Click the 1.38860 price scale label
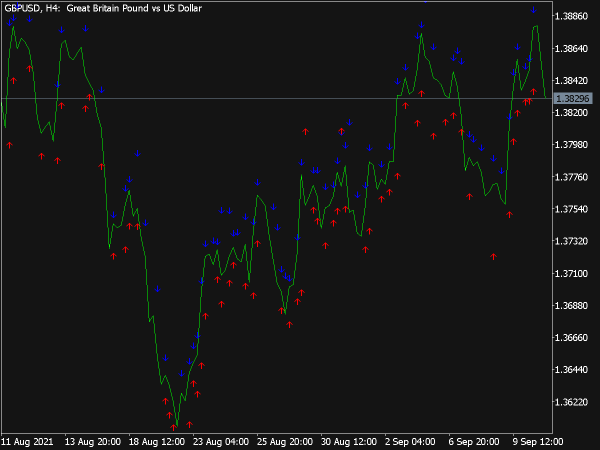The image size is (600, 450). pyautogui.click(x=571, y=16)
